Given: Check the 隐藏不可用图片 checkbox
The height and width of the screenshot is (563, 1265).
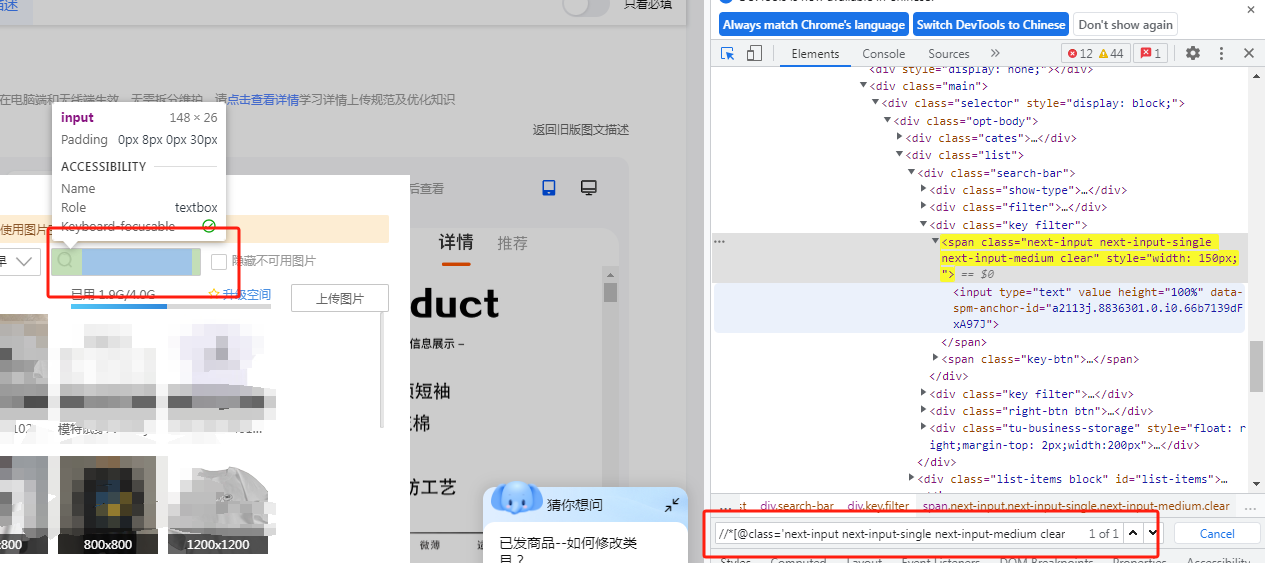Looking at the screenshot, I should (219, 261).
